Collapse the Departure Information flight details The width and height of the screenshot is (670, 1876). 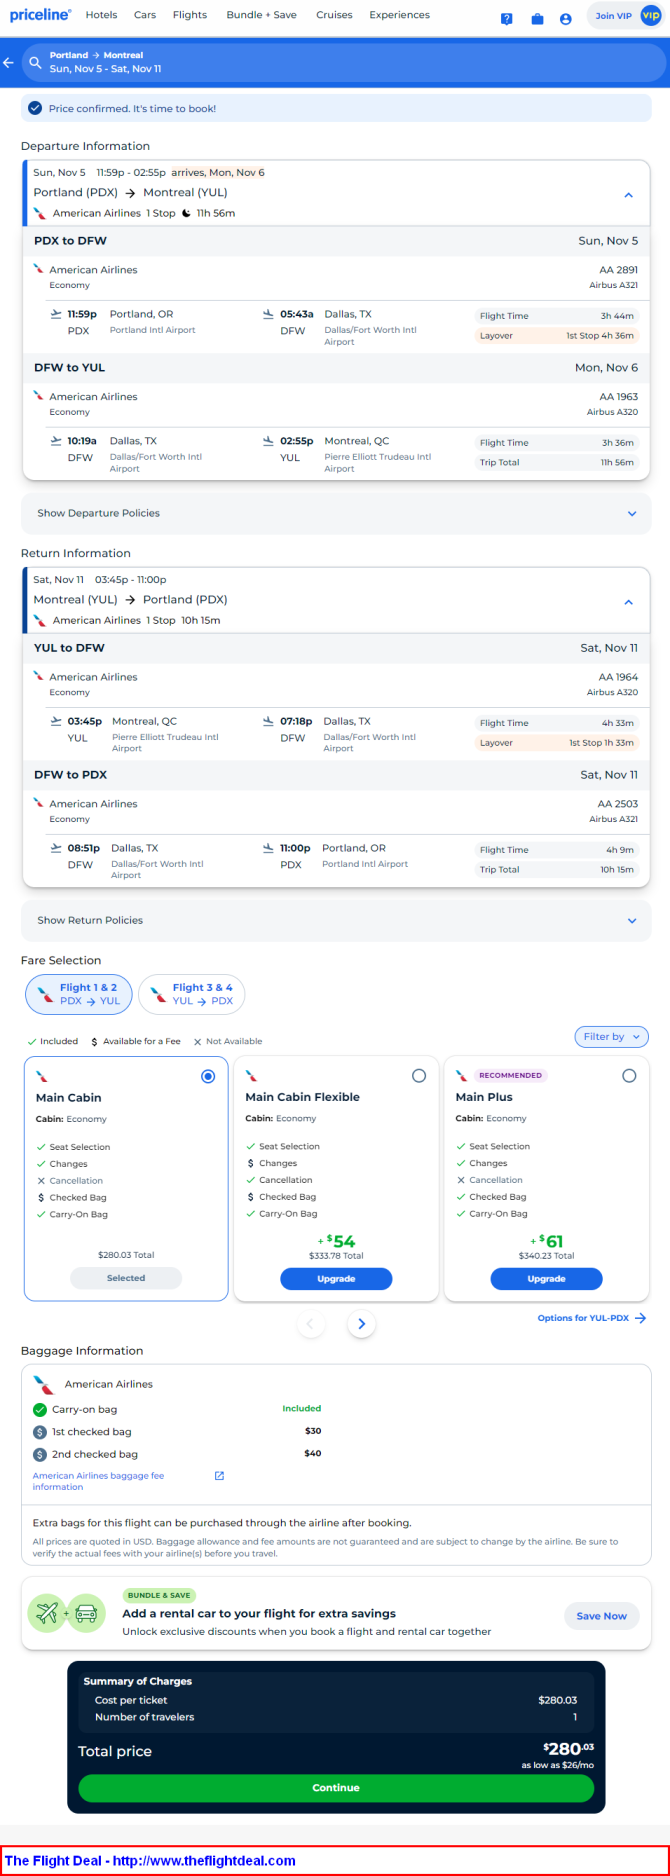coord(628,195)
